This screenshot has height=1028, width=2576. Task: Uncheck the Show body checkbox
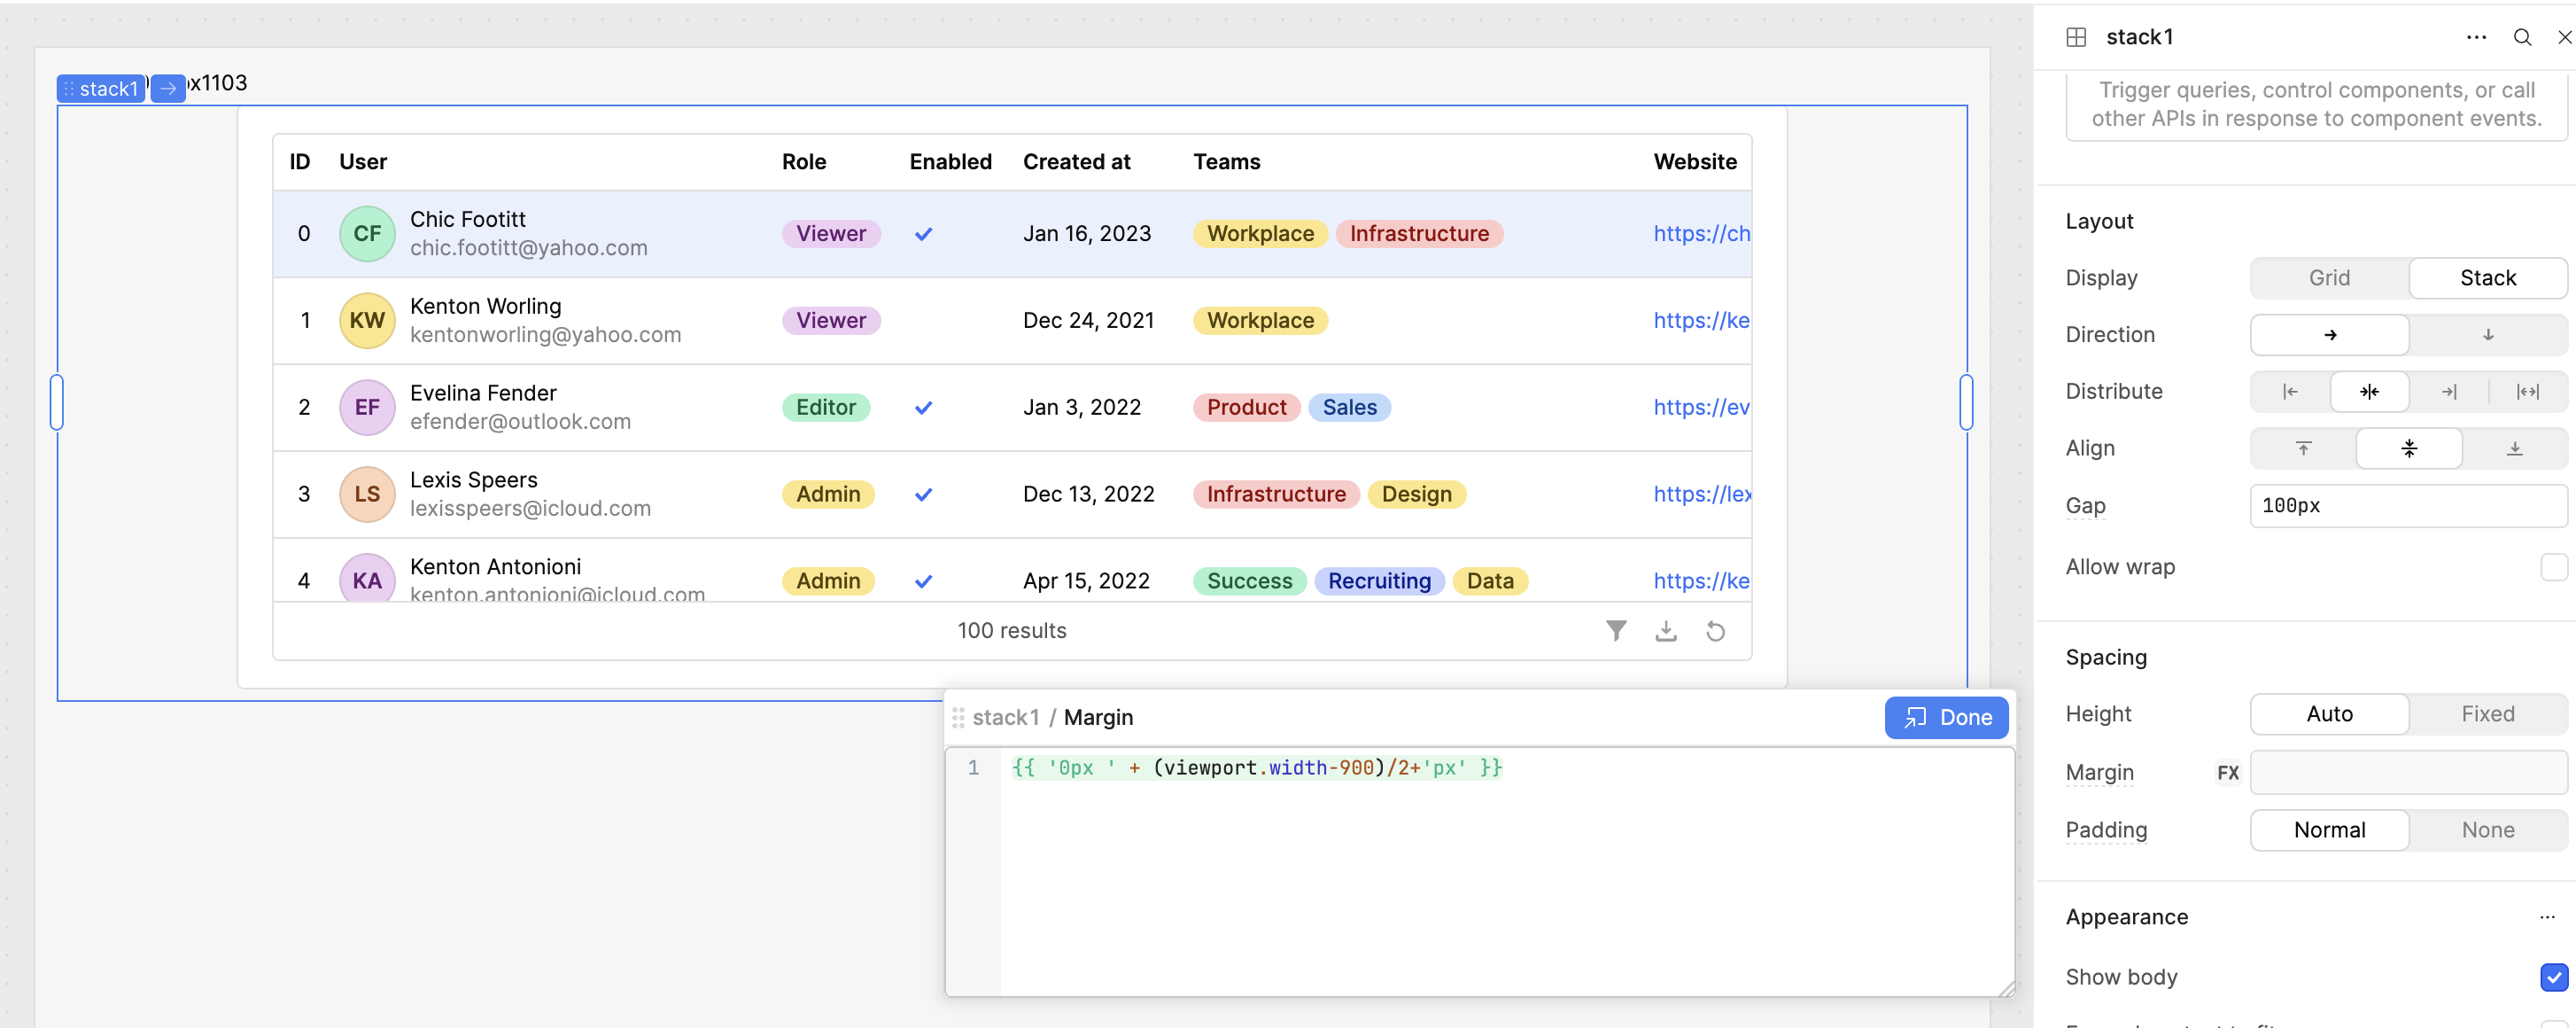[2553, 977]
